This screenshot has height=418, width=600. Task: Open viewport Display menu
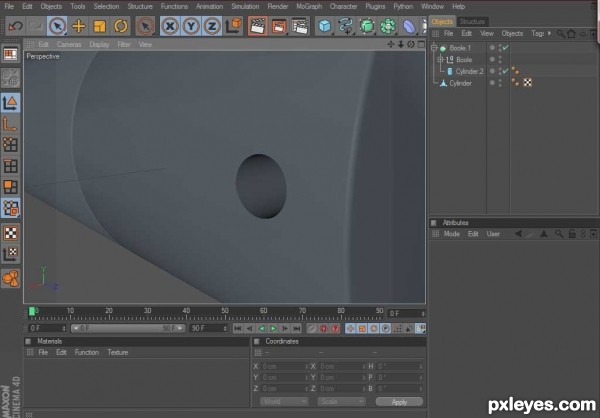[x=99, y=44]
